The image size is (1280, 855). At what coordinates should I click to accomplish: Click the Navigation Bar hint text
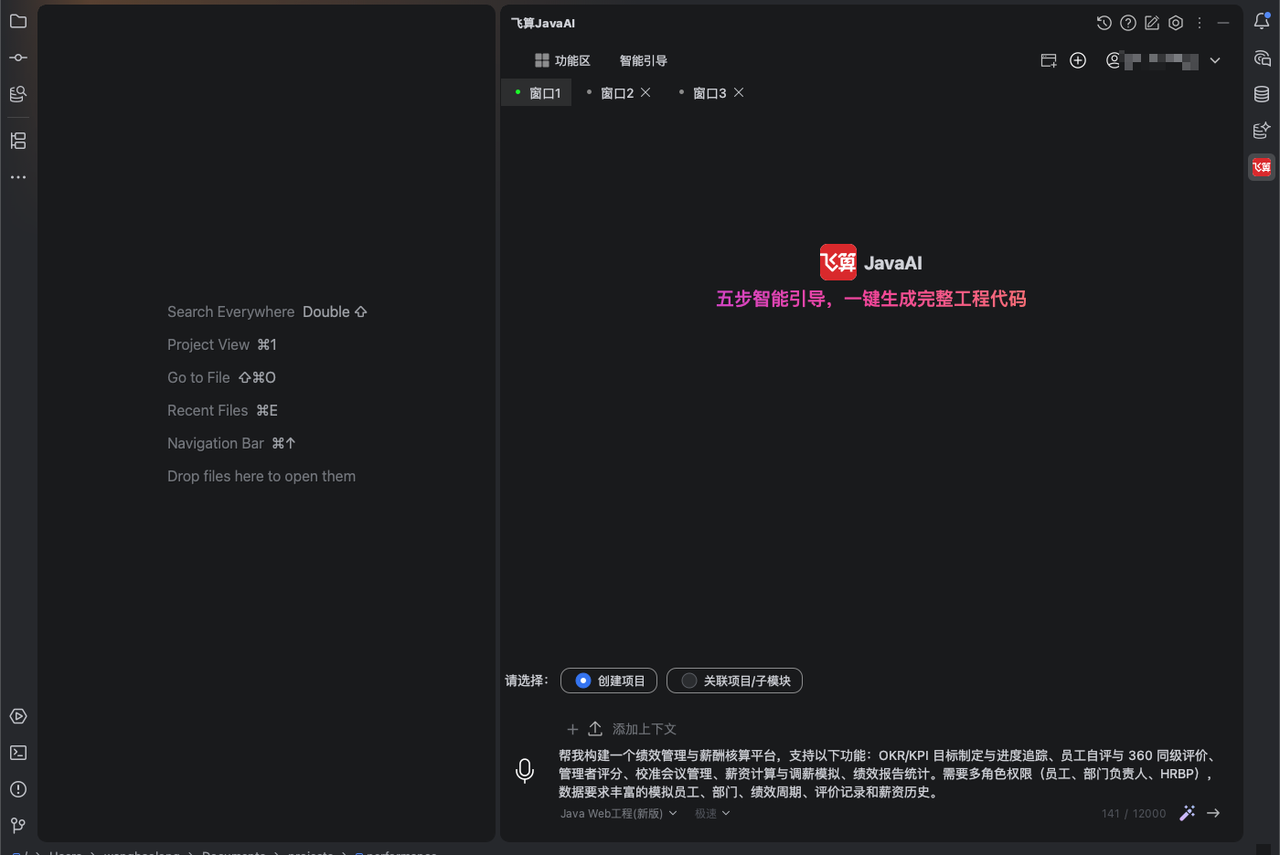pyautogui.click(x=215, y=444)
